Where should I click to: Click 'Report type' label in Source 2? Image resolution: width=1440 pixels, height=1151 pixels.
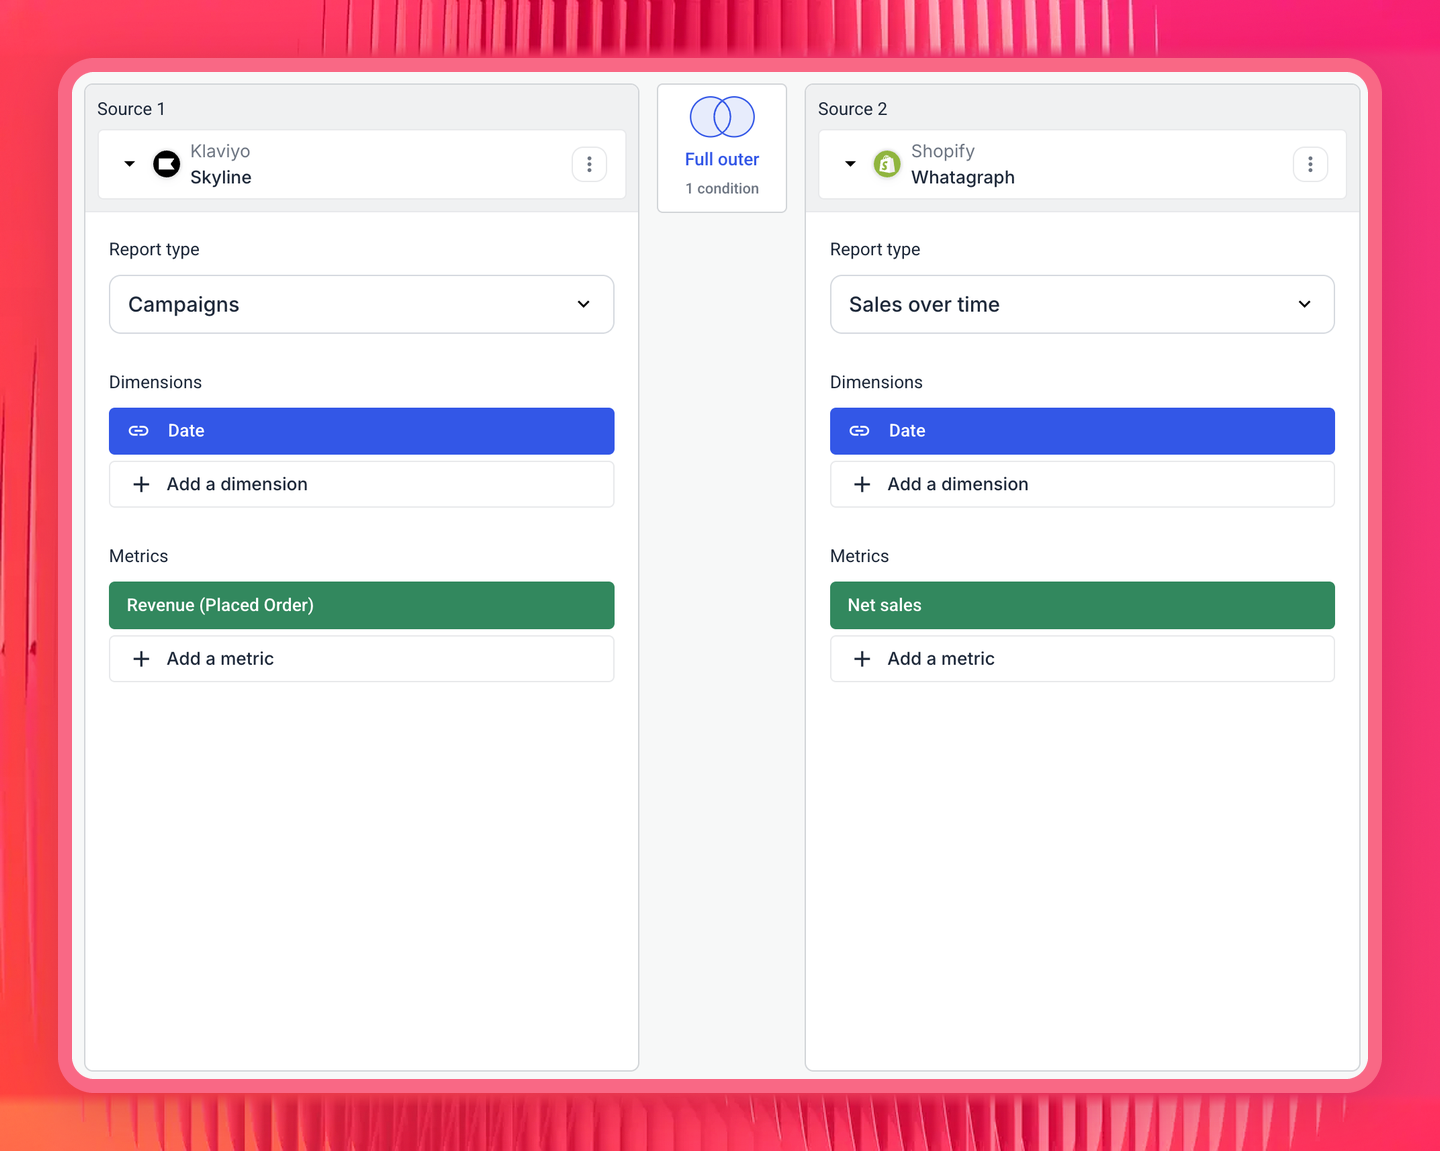pos(875,249)
